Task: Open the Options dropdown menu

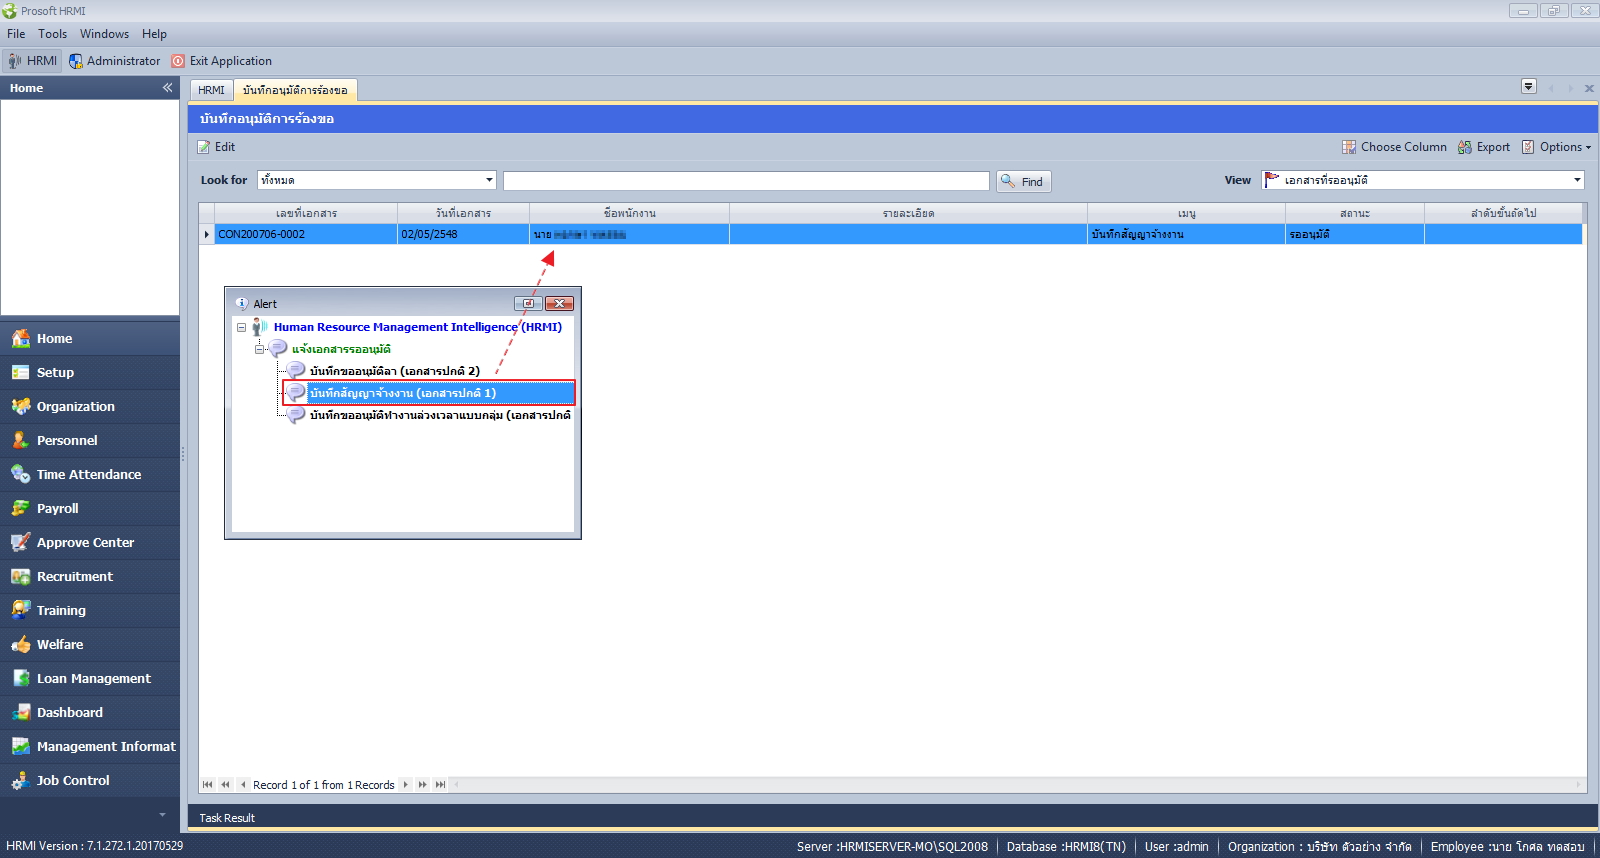Action: [1557, 147]
